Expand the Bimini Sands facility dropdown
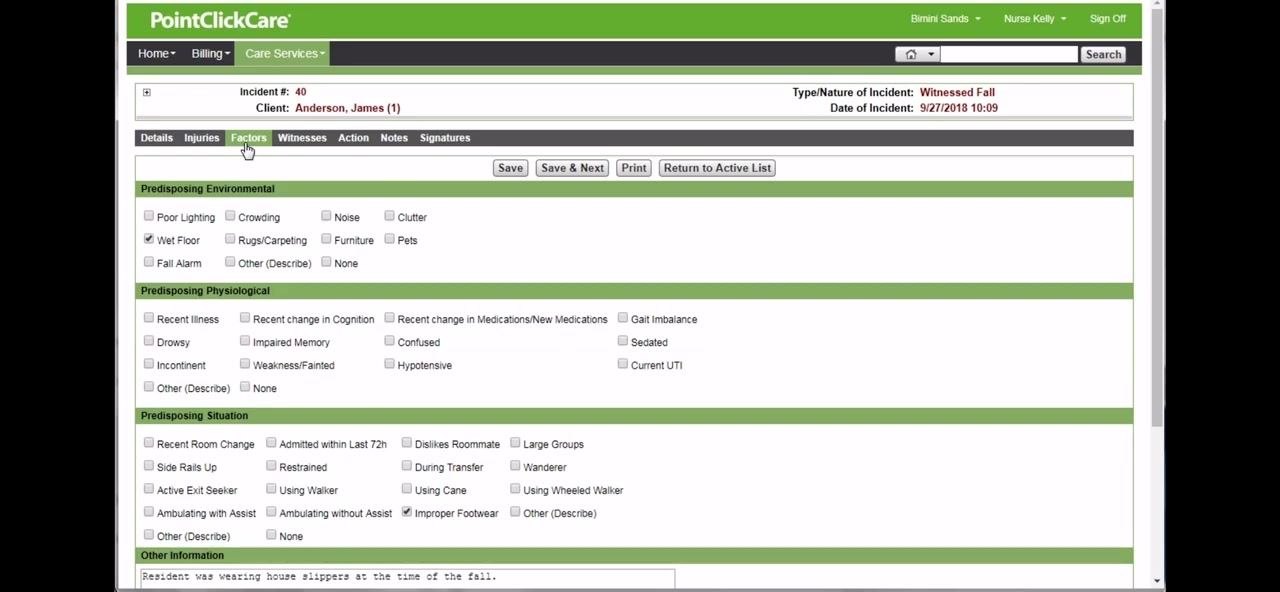The width and height of the screenshot is (1280, 592). click(945, 19)
